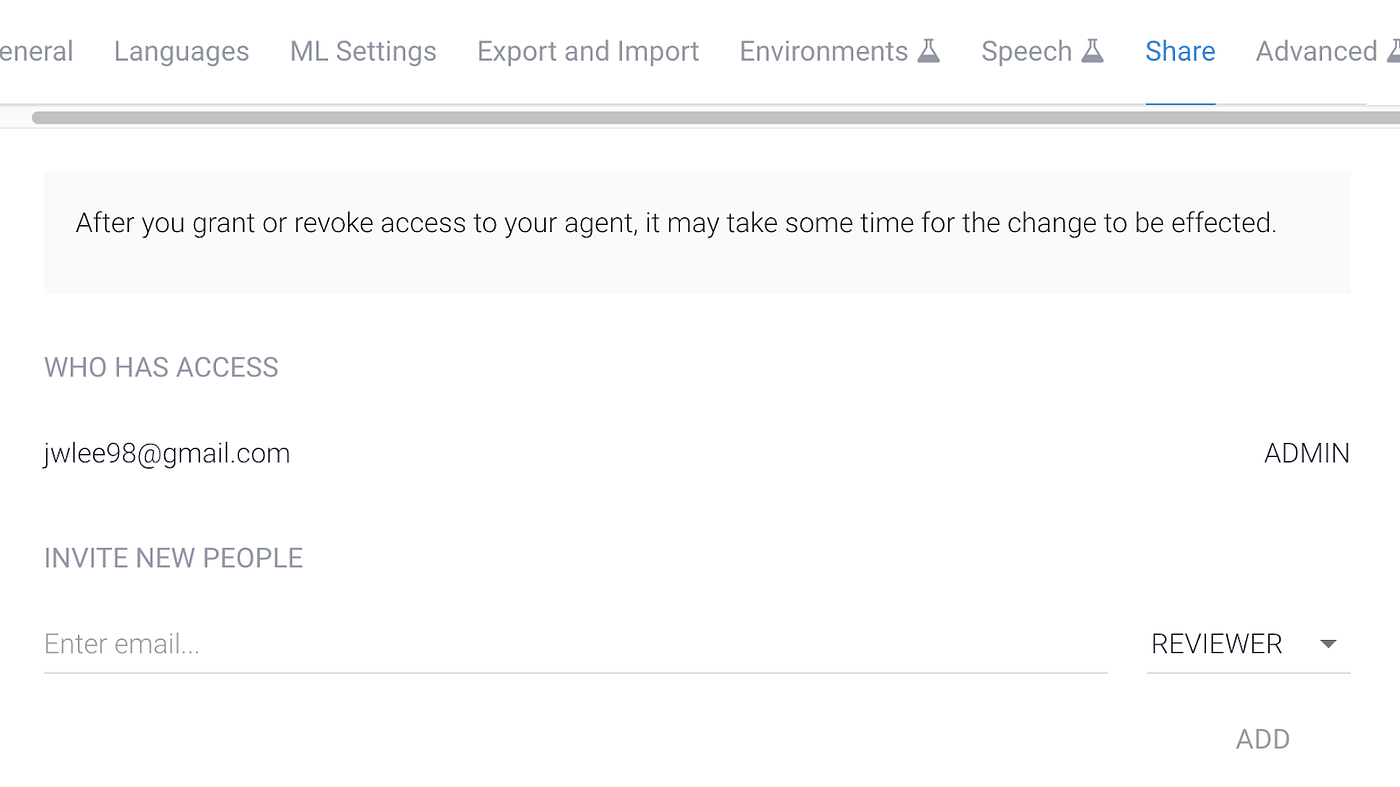Click the INVITE NEW PEOPLE heading

click(x=173, y=558)
